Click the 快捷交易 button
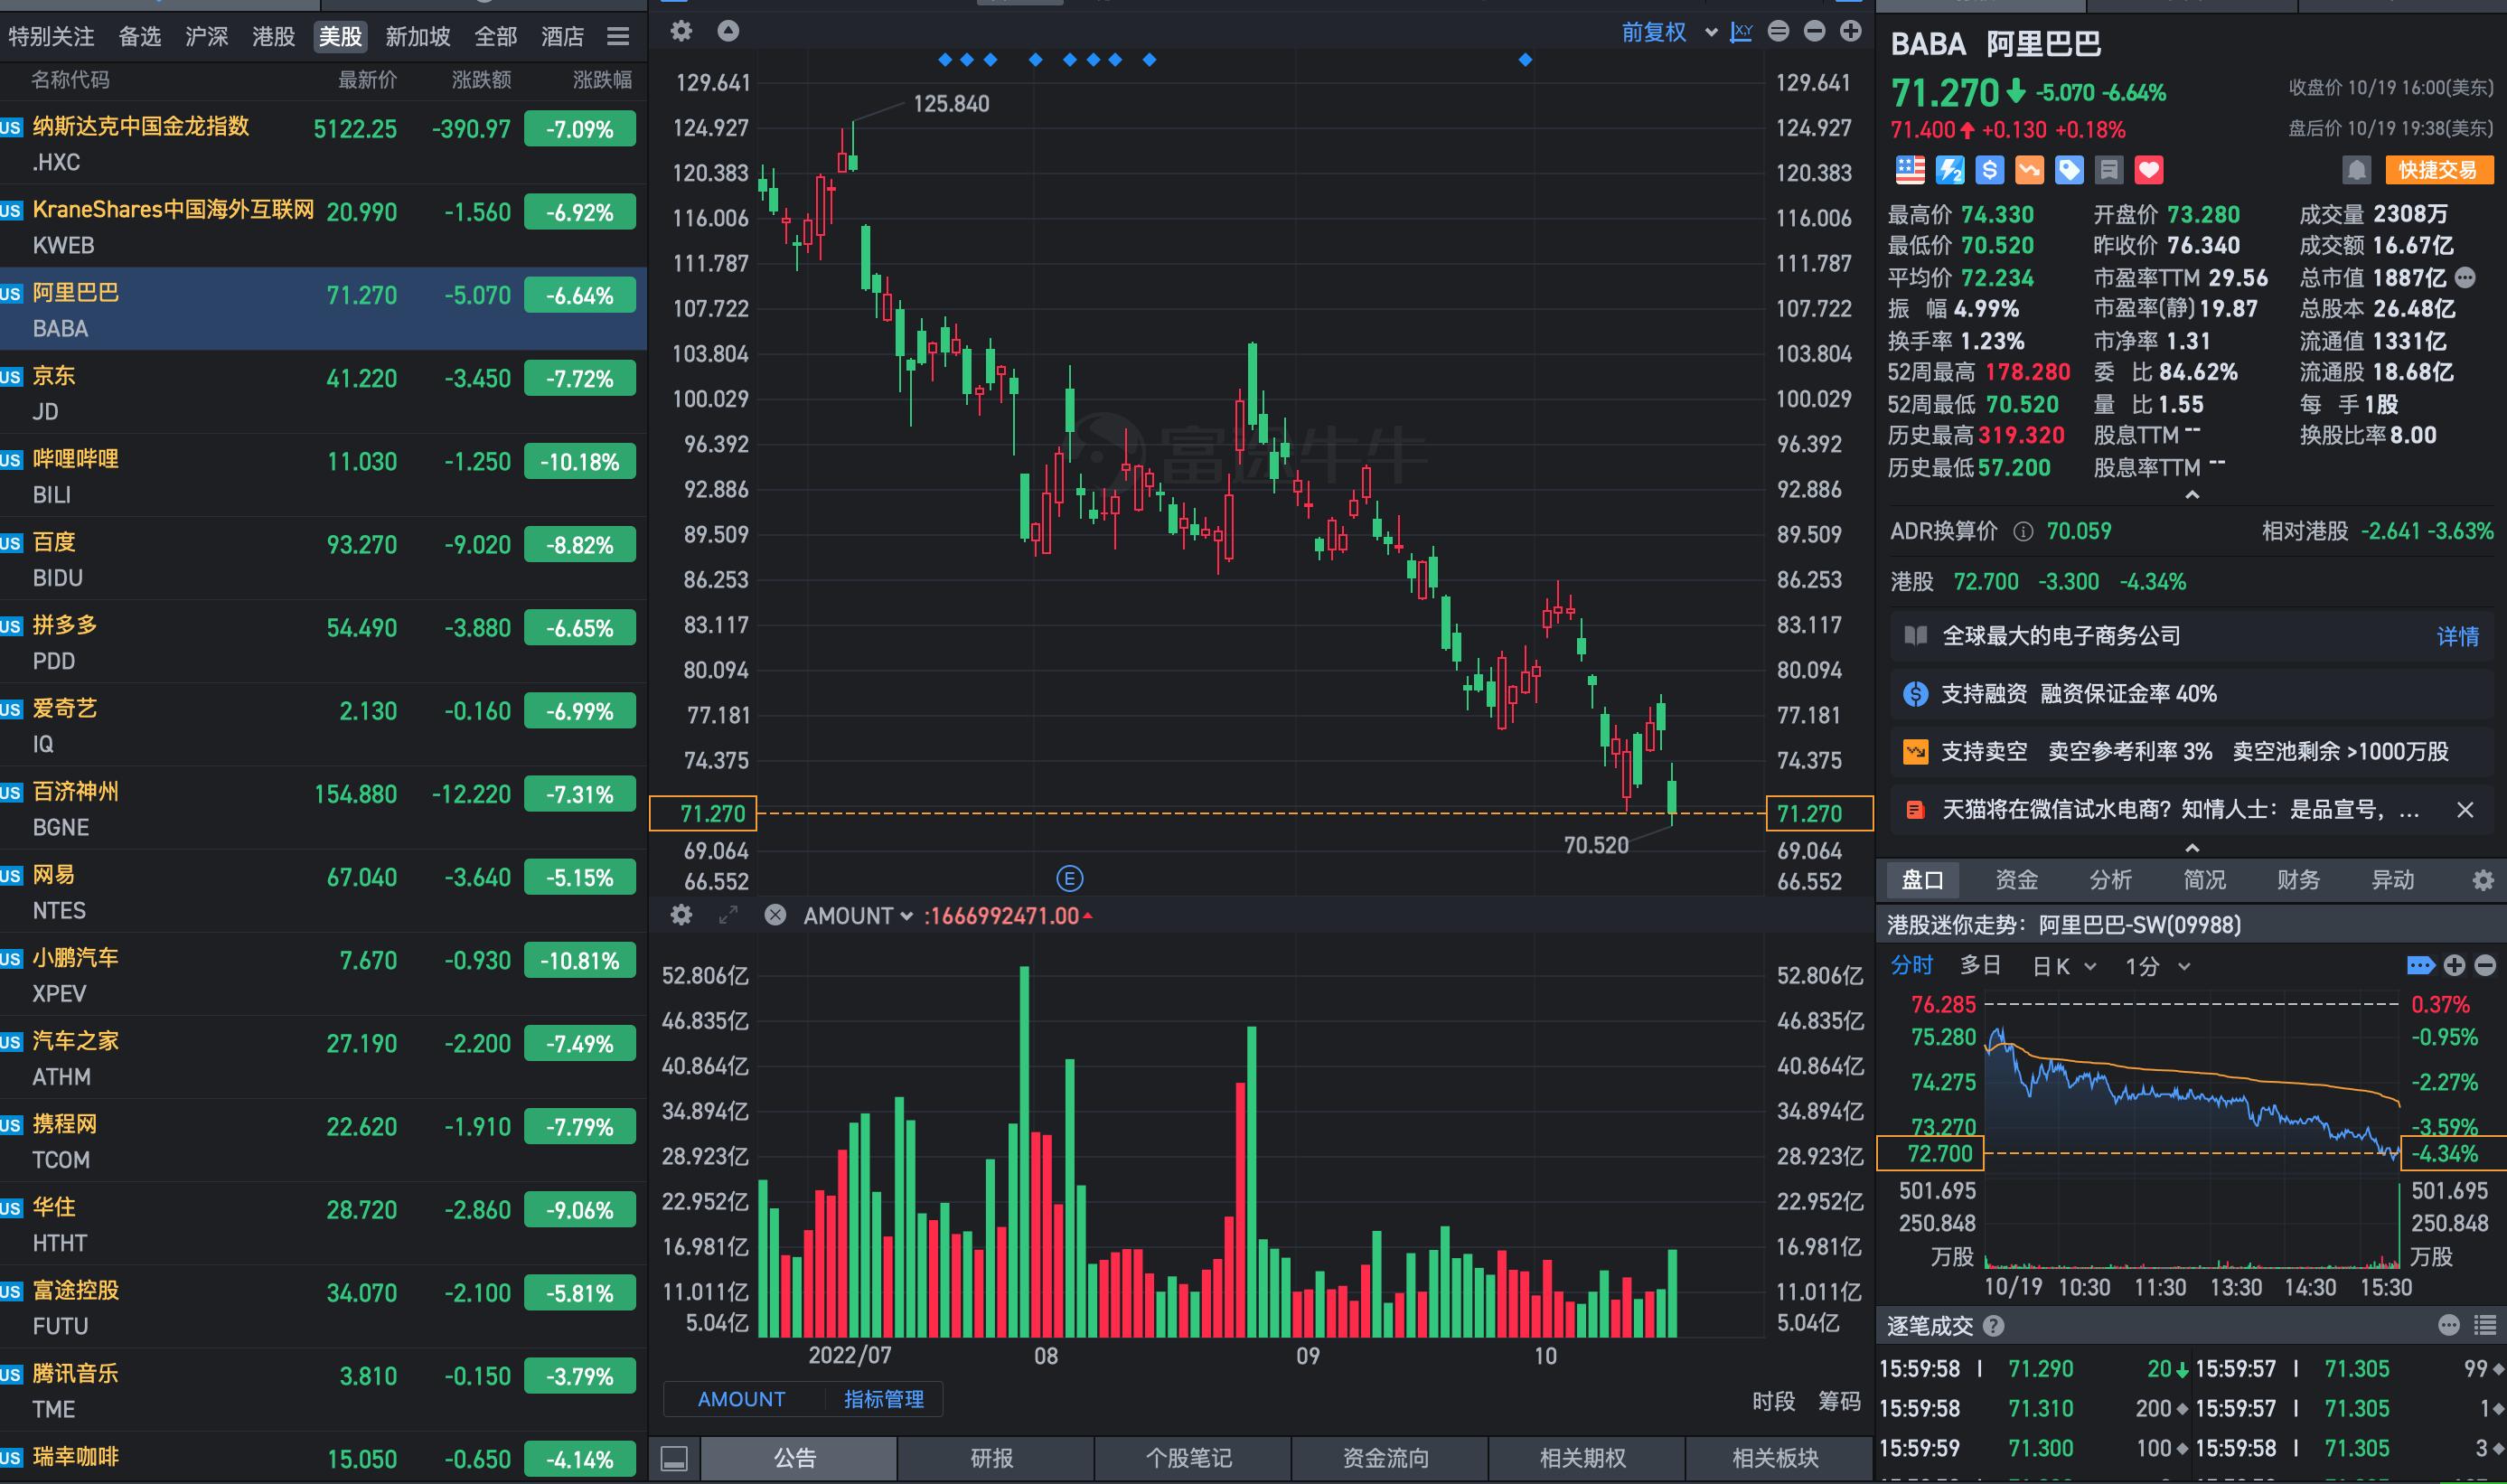This screenshot has height=1484, width=2507. 2438,170
